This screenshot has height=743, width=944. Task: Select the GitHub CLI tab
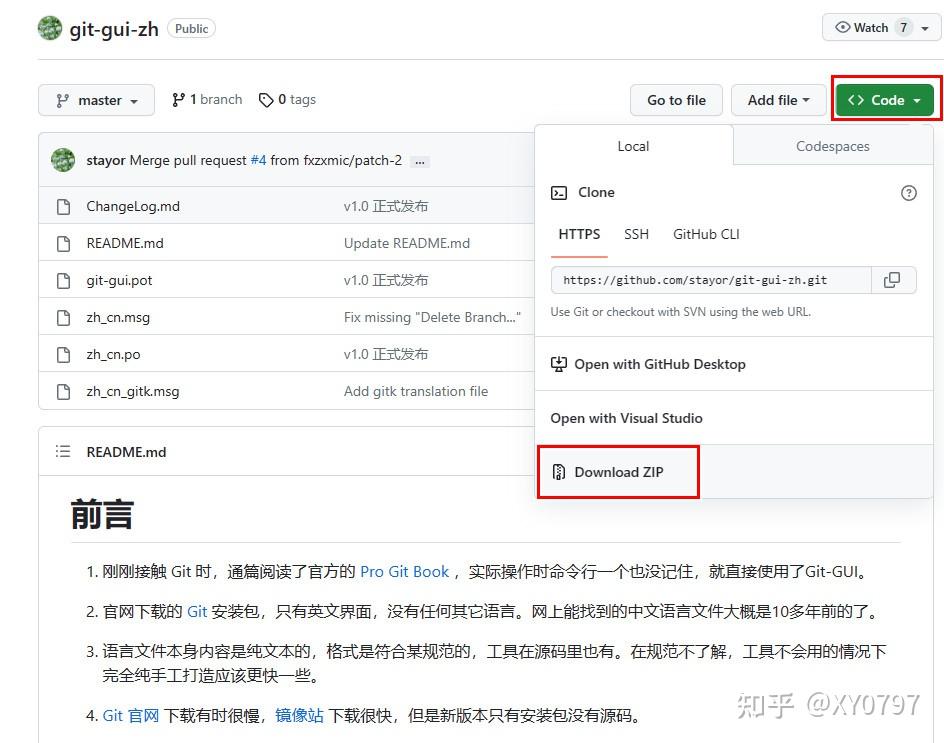point(705,234)
